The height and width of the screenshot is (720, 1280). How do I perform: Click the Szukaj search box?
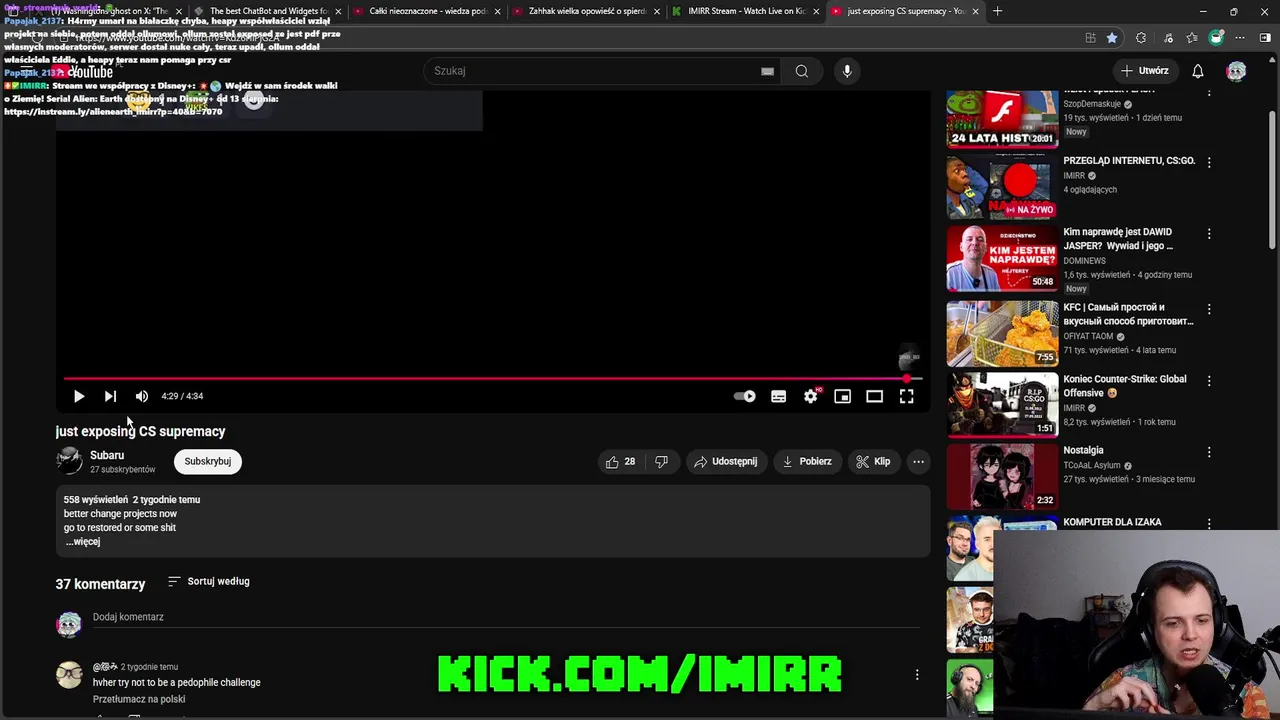[595, 71]
